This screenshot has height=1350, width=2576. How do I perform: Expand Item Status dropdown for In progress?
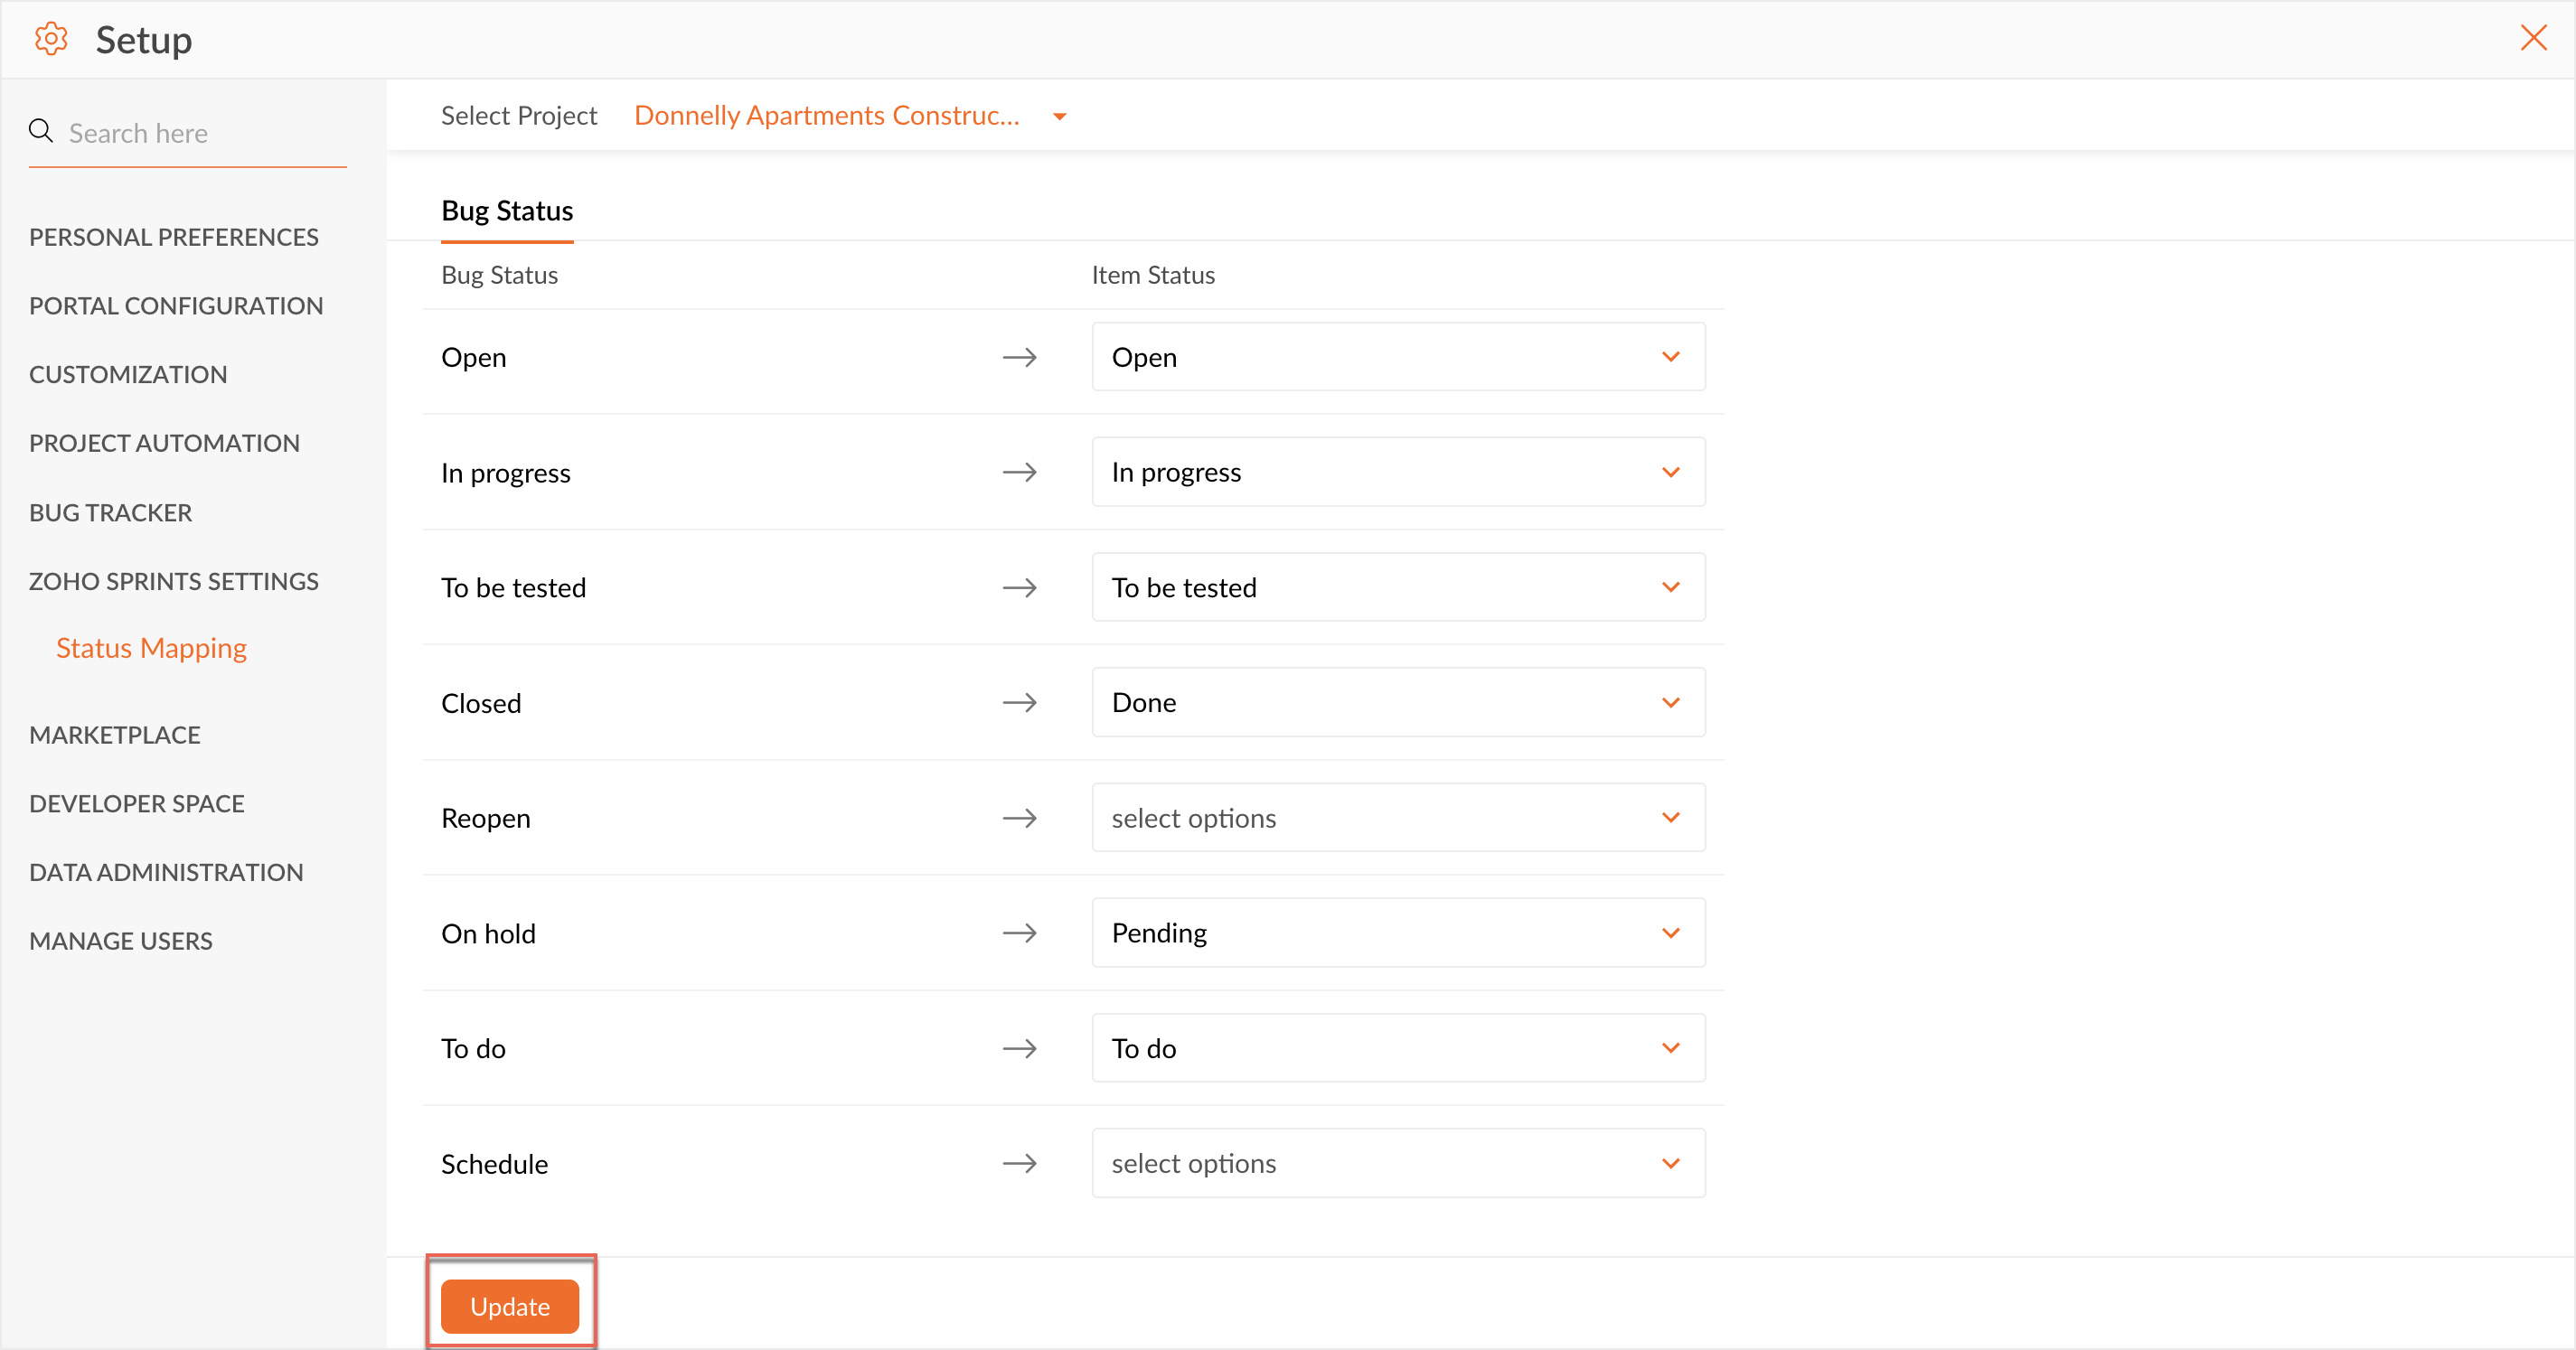(1397, 472)
